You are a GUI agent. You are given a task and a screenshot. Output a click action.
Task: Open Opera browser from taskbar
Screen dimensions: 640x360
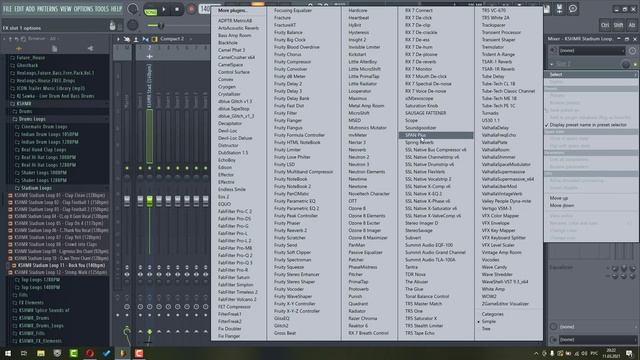pos(89,353)
